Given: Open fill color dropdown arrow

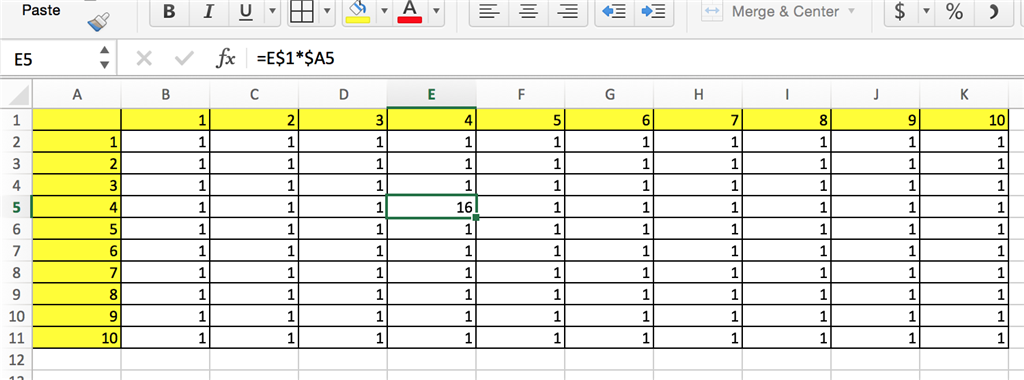Looking at the screenshot, I should [384, 12].
